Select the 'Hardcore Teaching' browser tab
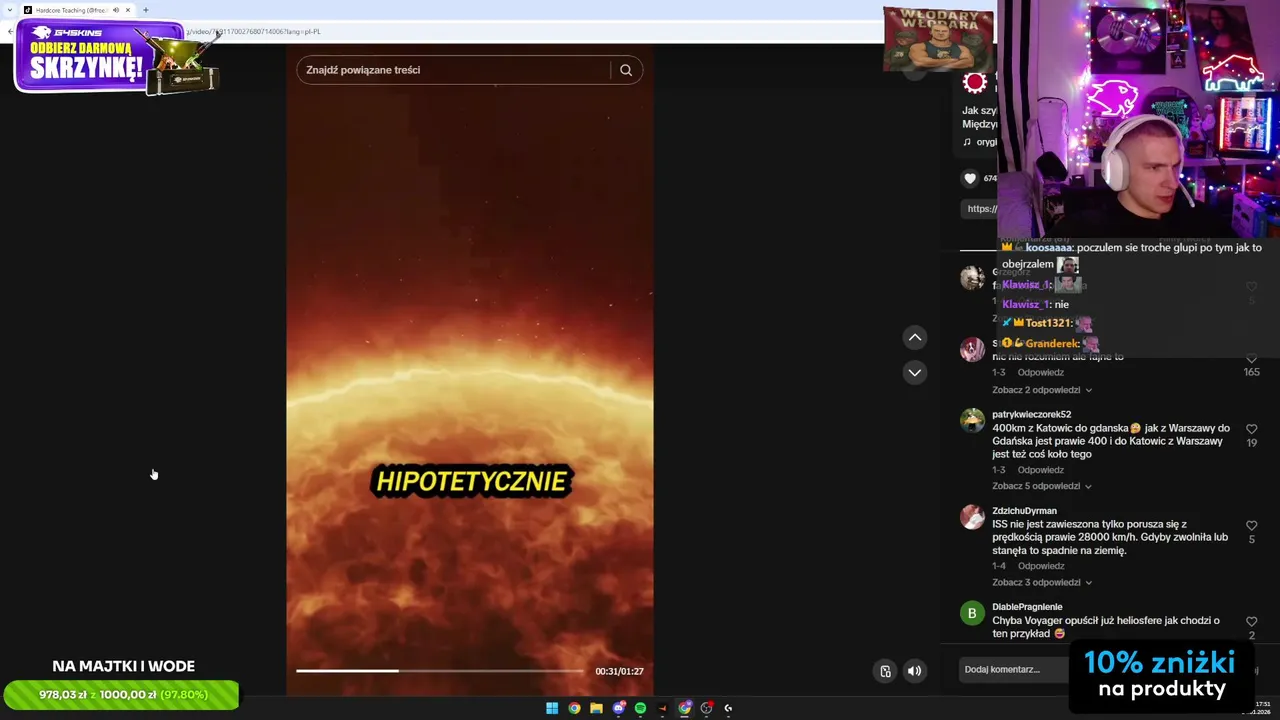 click(76, 10)
